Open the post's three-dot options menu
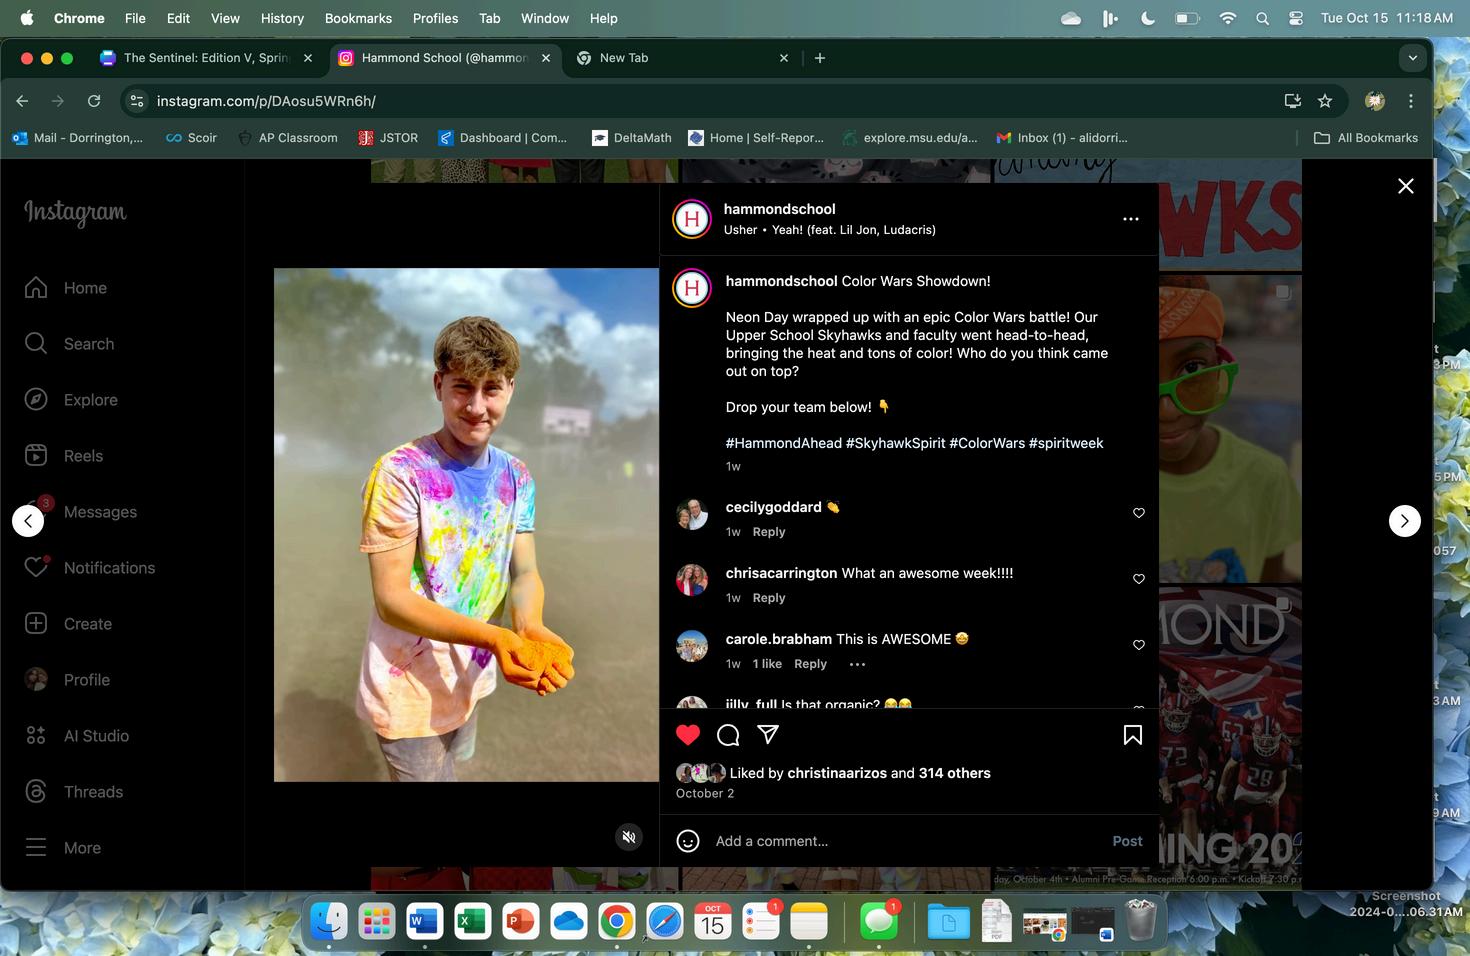 pyautogui.click(x=1131, y=219)
